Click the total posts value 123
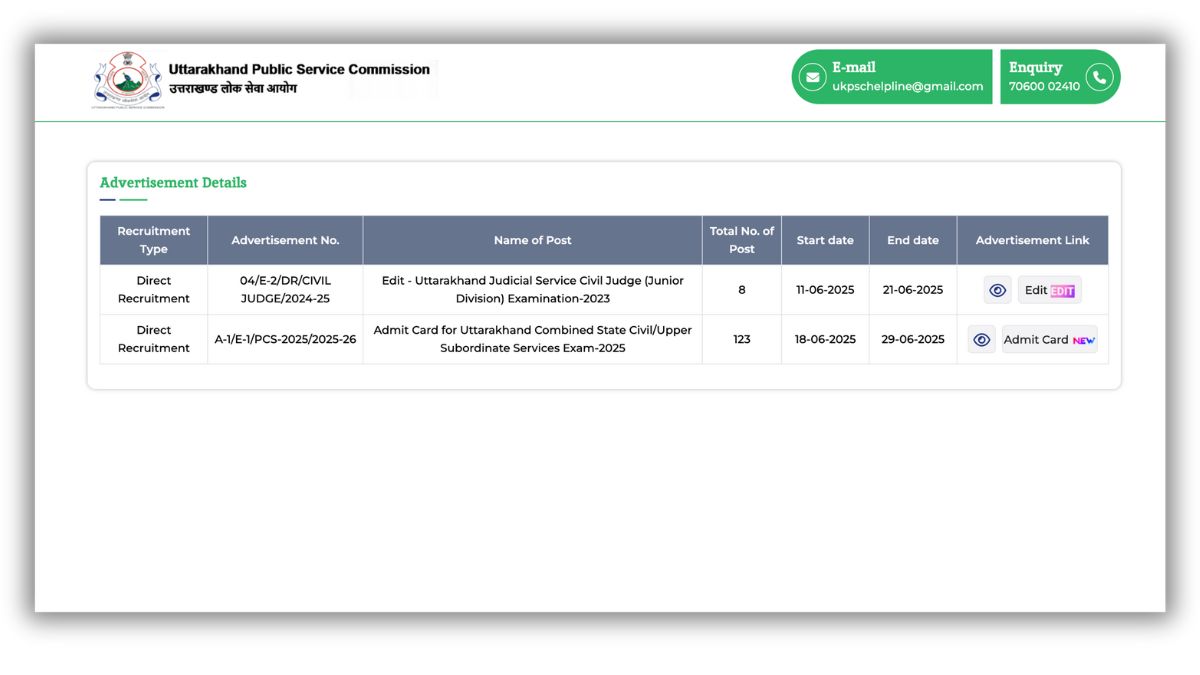 [742, 339]
